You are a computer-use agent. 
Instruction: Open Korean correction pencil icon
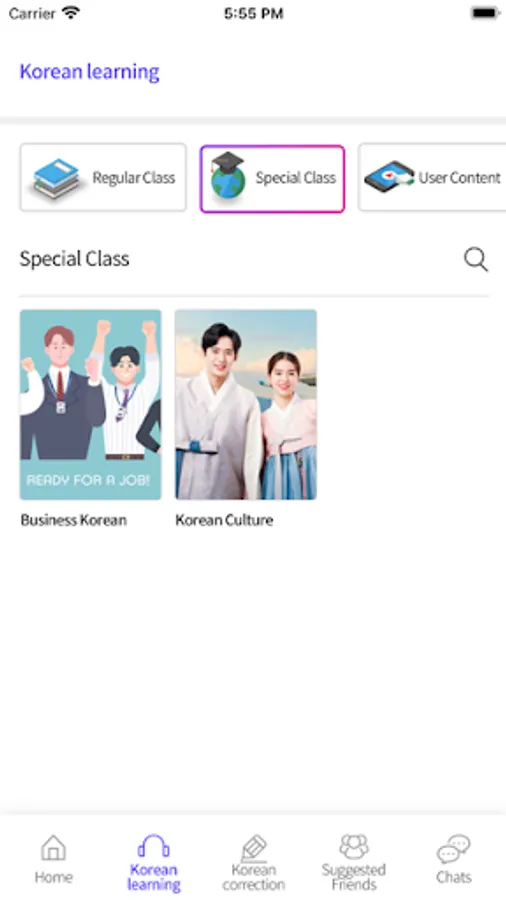click(x=254, y=848)
